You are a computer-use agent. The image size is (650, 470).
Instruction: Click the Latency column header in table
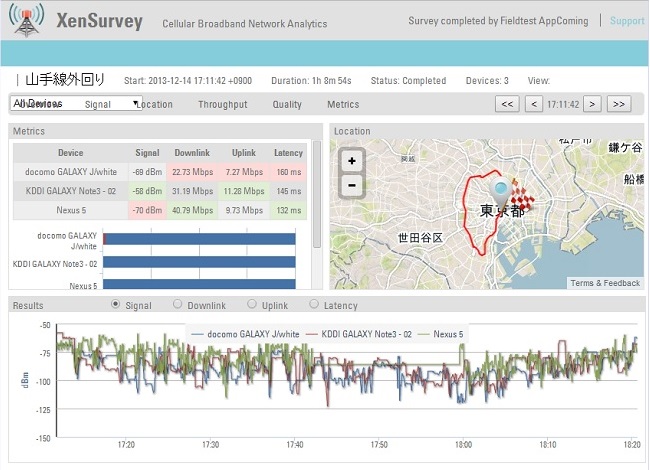click(x=288, y=153)
